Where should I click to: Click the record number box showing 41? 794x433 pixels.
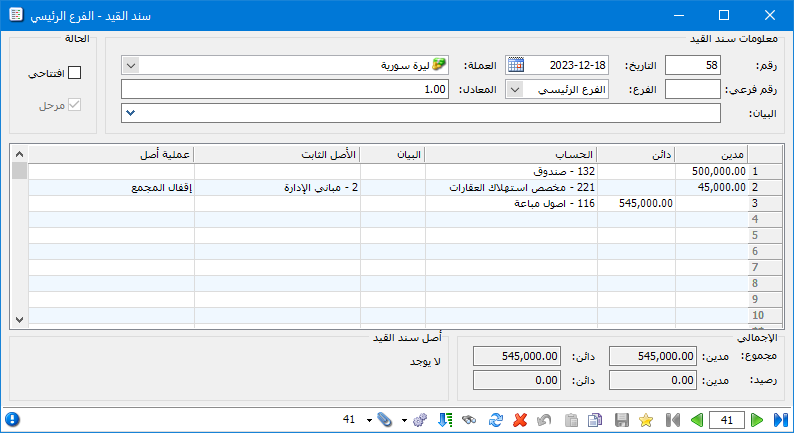727,420
